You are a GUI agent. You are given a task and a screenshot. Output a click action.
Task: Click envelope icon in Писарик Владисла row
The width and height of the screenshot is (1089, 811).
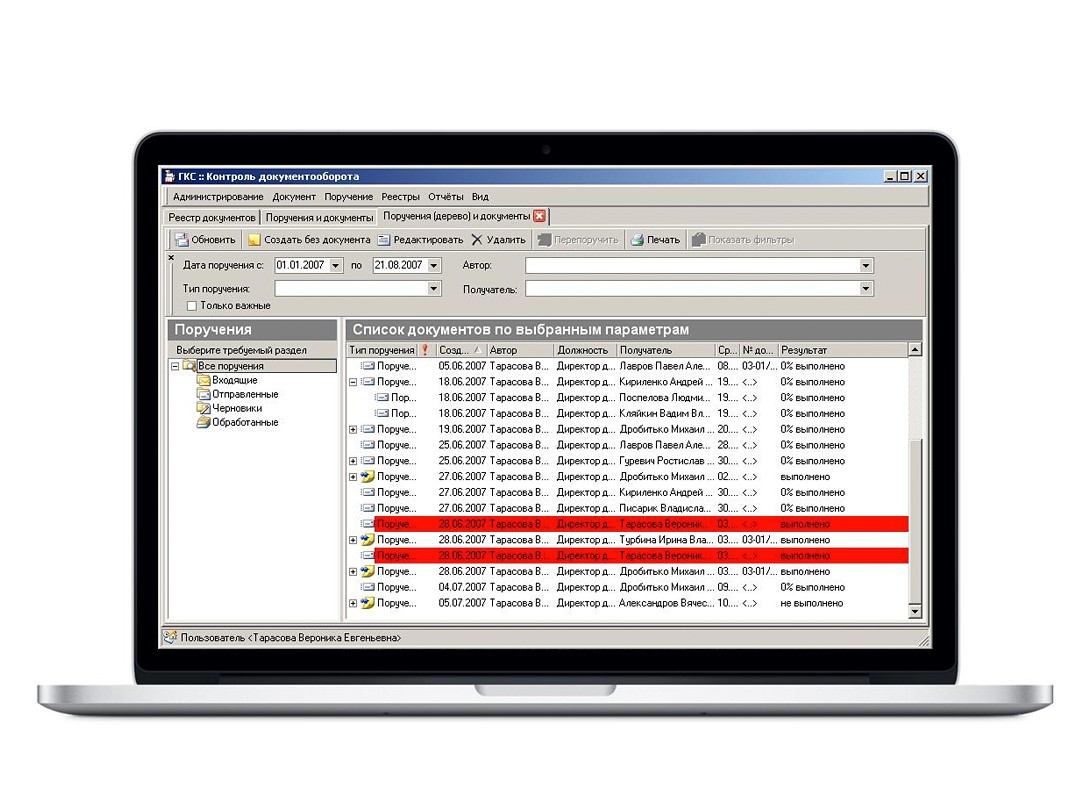point(368,508)
